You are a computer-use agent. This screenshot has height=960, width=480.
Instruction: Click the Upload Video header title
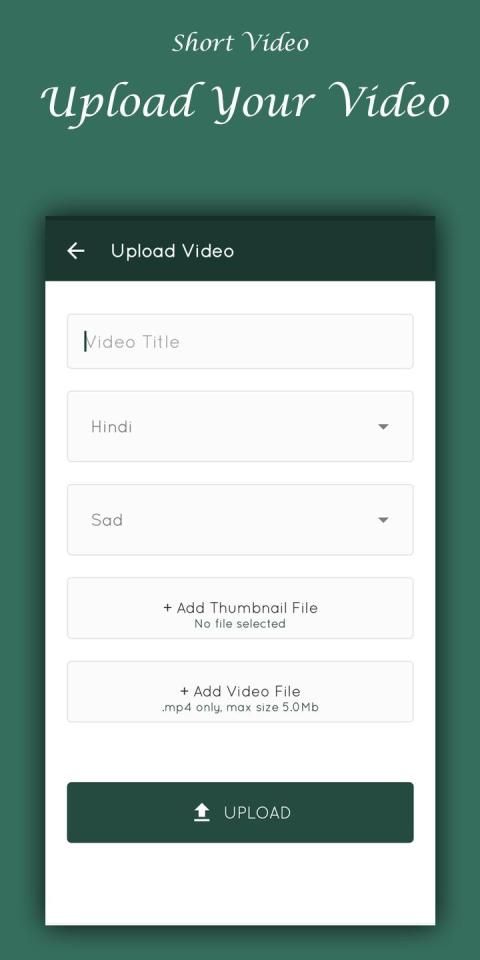coord(173,251)
